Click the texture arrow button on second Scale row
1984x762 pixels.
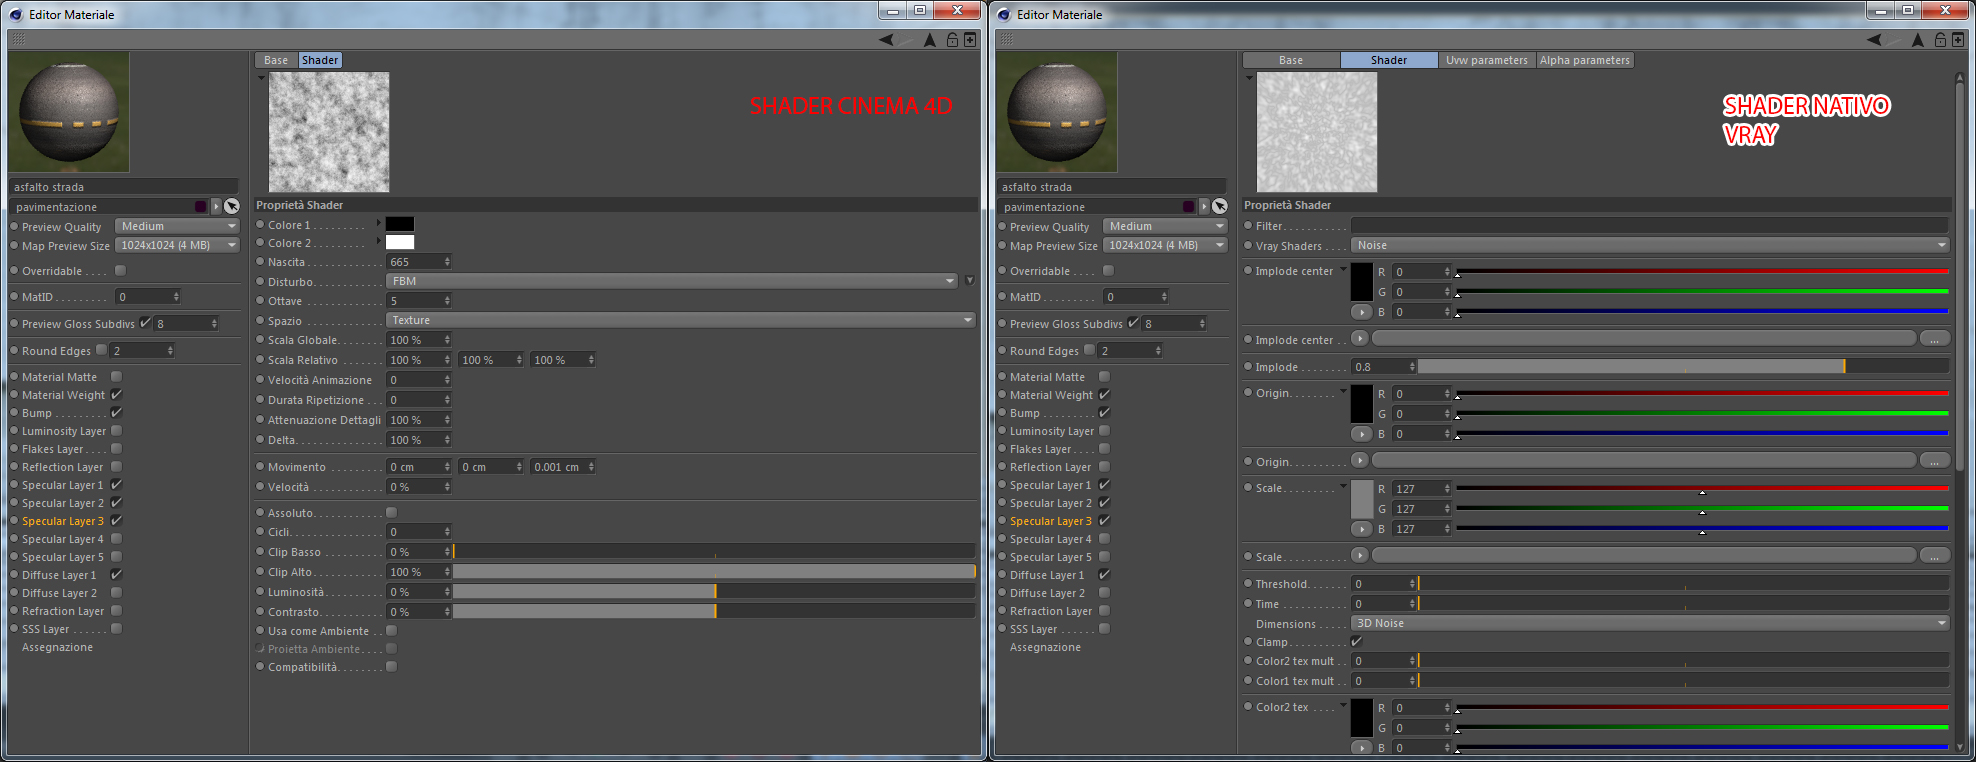point(1360,556)
